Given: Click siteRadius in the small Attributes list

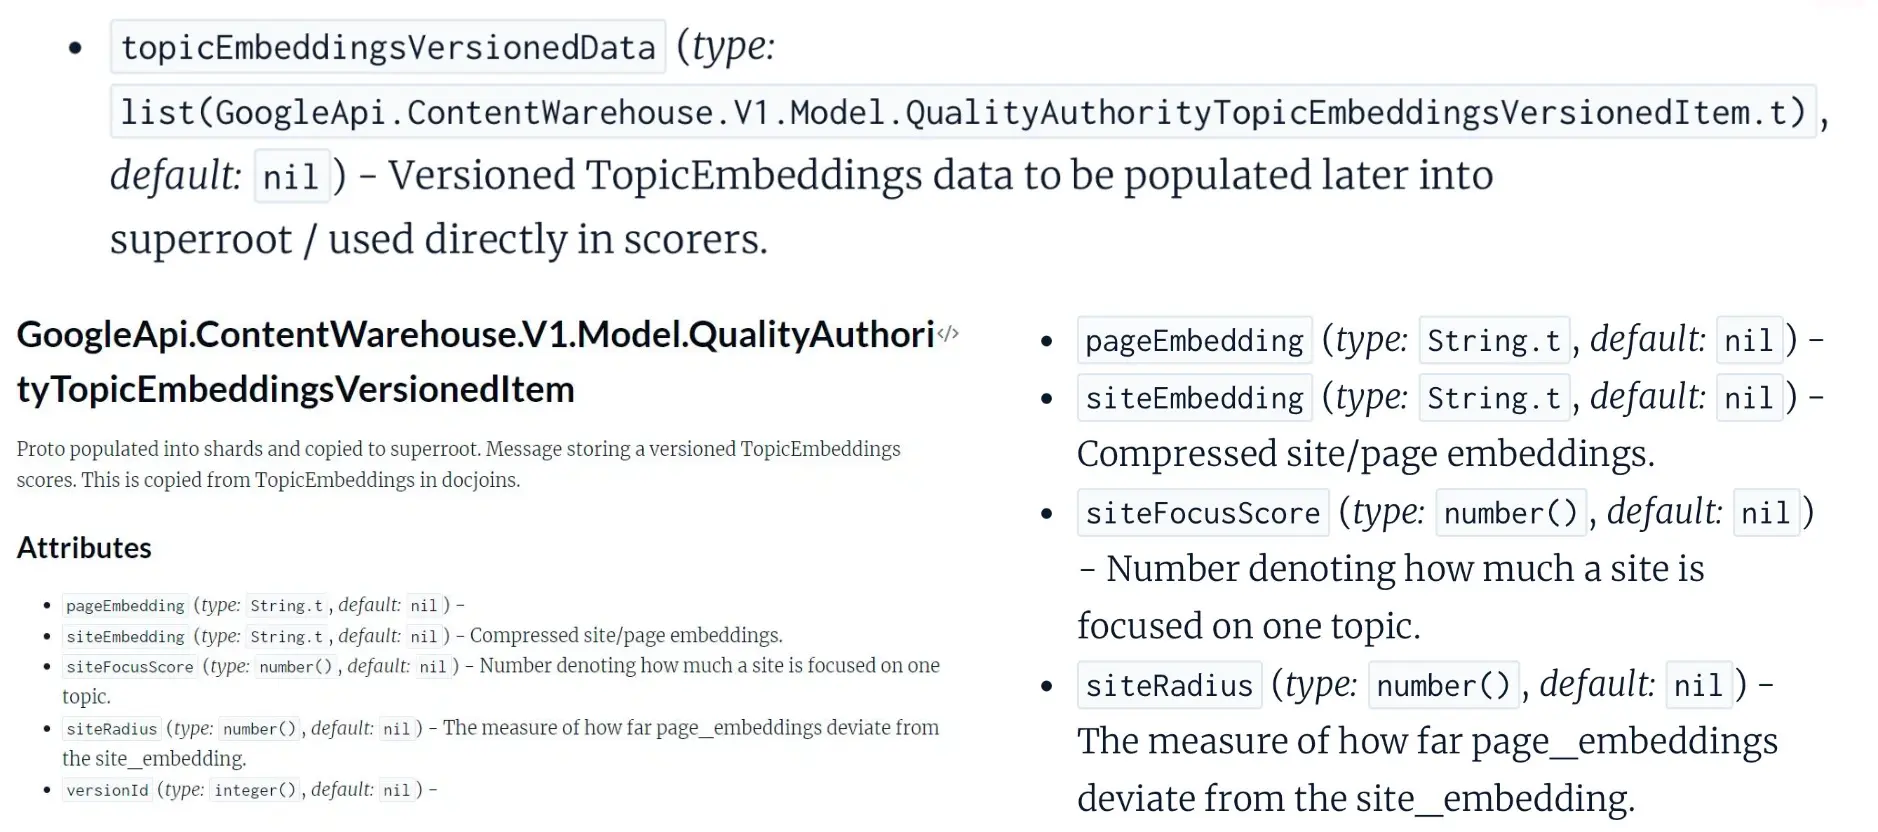Looking at the screenshot, I should pyautogui.click(x=111, y=729).
